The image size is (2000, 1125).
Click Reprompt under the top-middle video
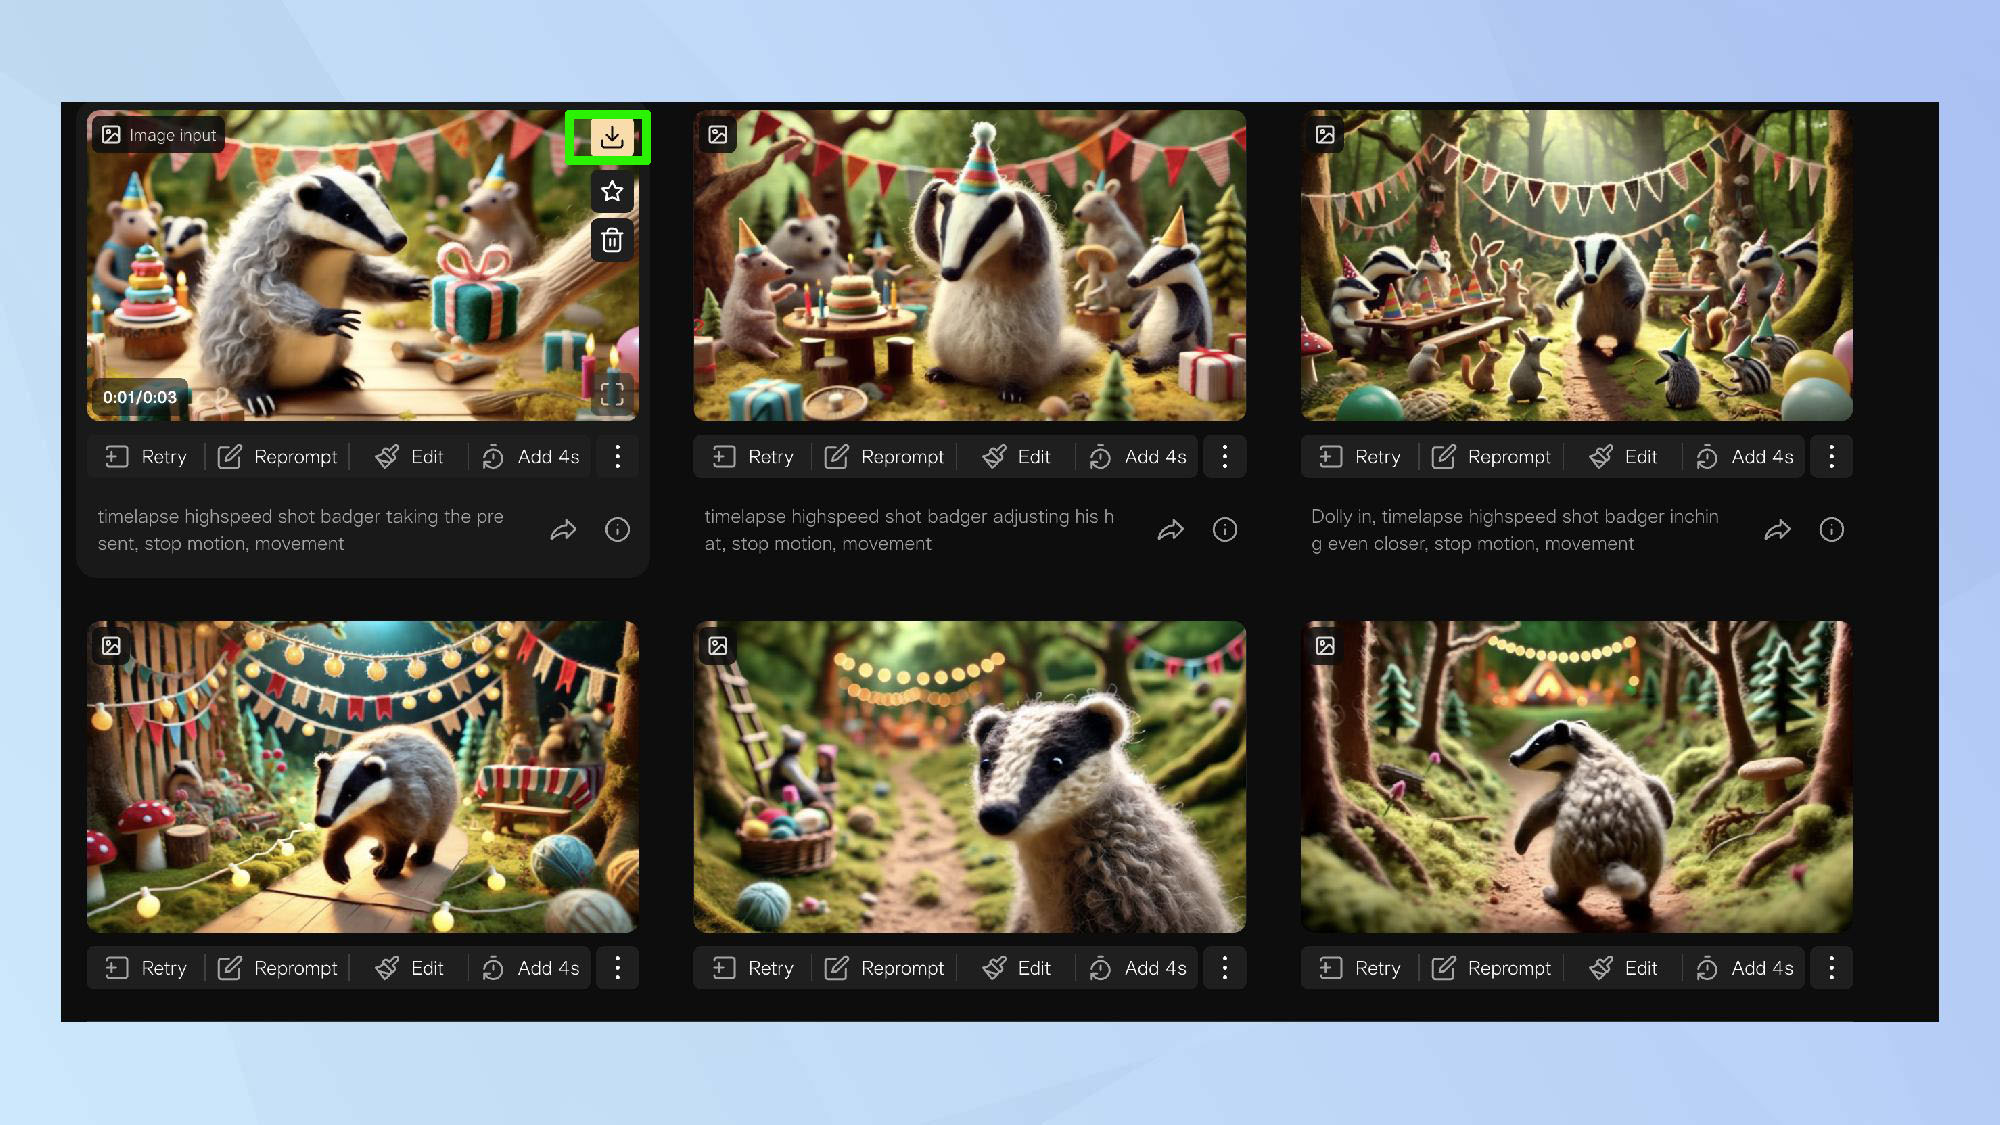(x=884, y=457)
